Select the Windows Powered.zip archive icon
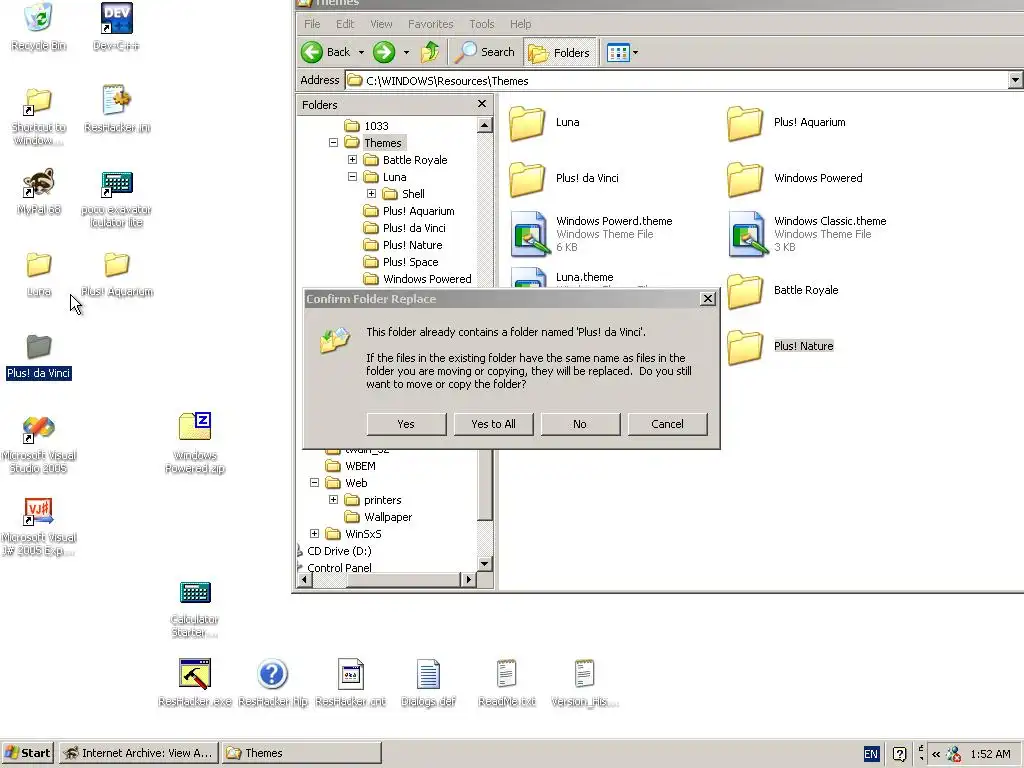The width and height of the screenshot is (1024, 768). (195, 427)
